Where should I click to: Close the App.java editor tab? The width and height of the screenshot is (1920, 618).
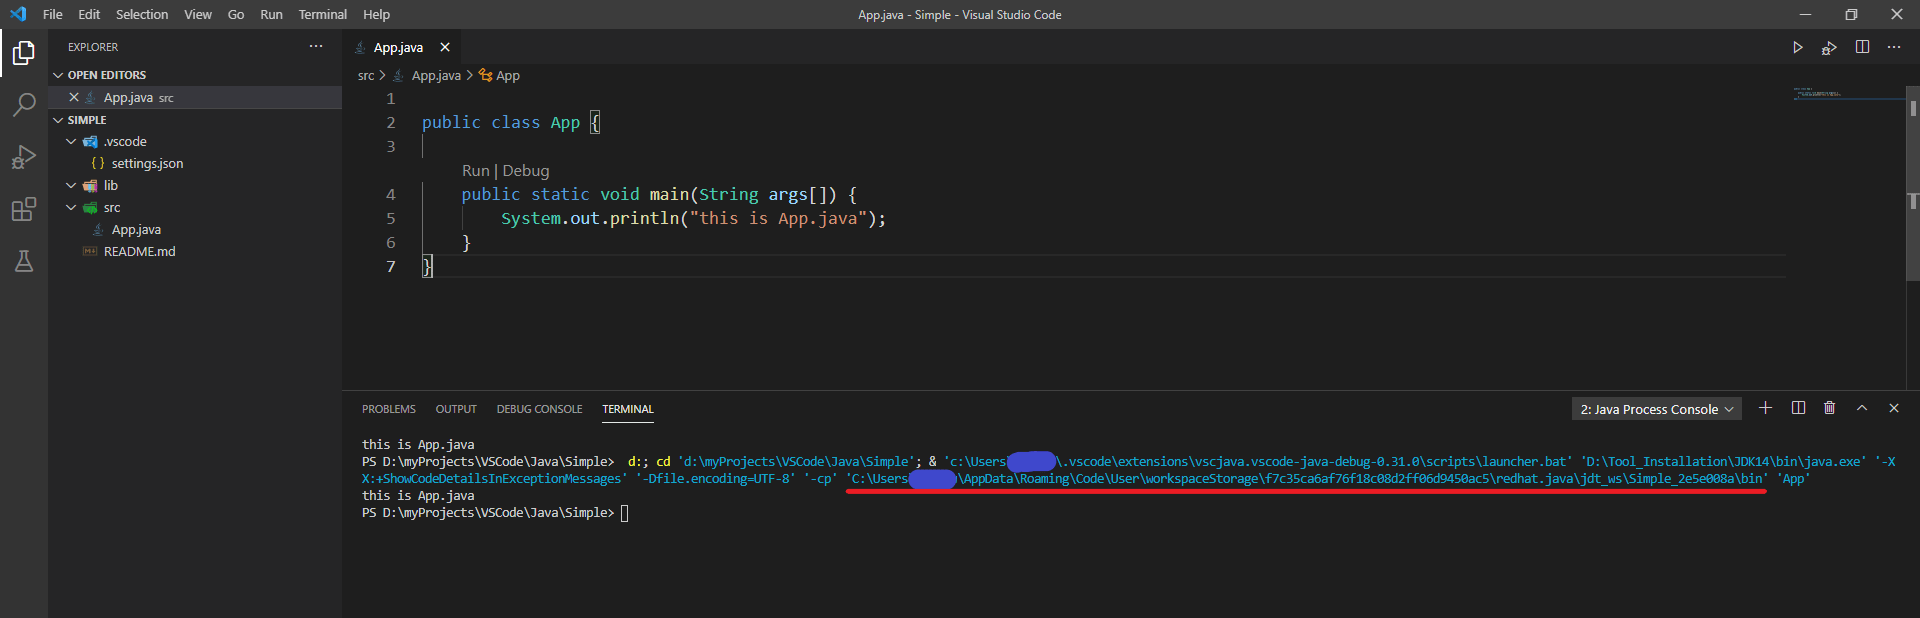(445, 47)
